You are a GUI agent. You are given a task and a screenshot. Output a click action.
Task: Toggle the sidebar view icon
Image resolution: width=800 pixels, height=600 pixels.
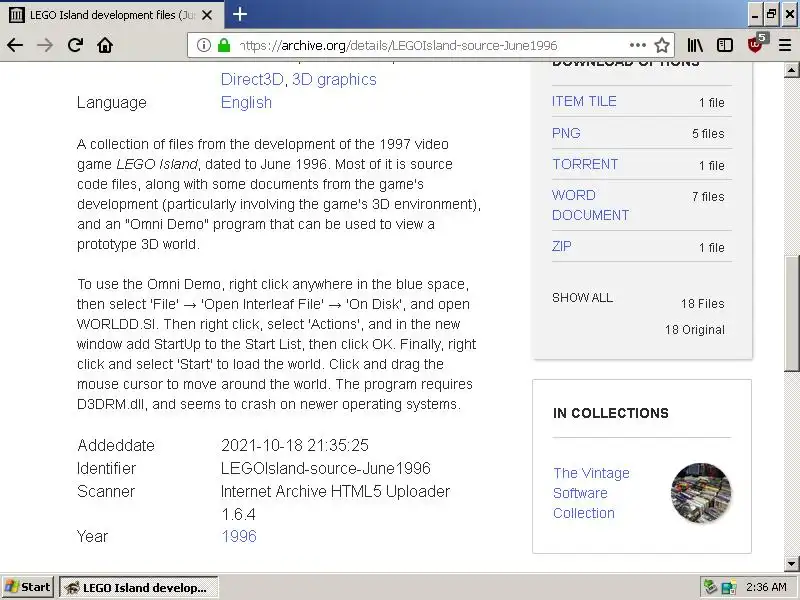pyautogui.click(x=724, y=45)
